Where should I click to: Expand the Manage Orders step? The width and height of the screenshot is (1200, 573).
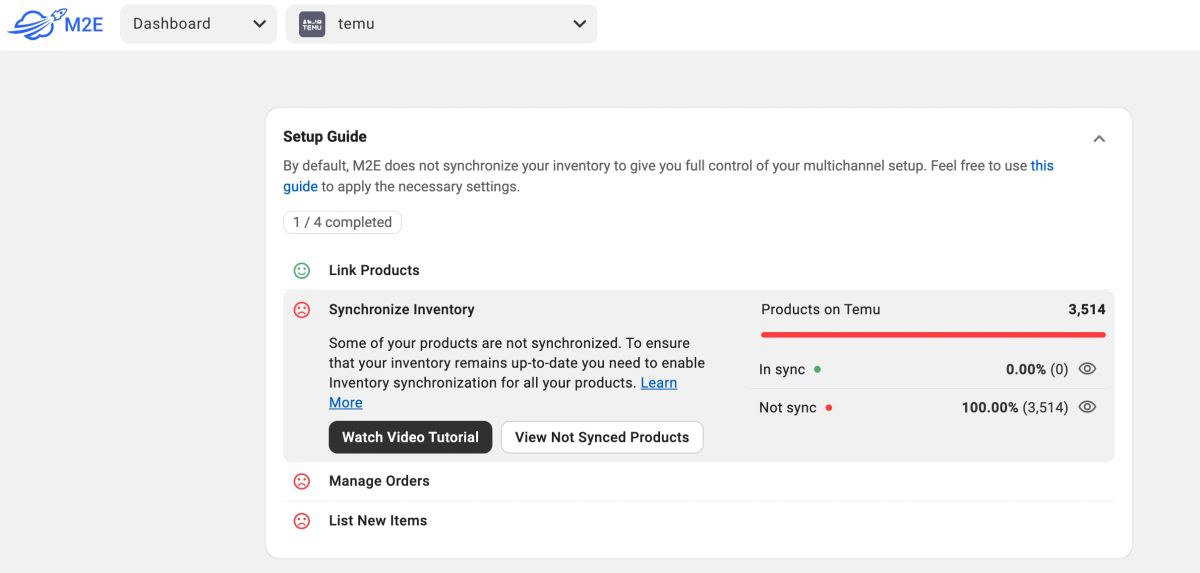click(x=379, y=481)
